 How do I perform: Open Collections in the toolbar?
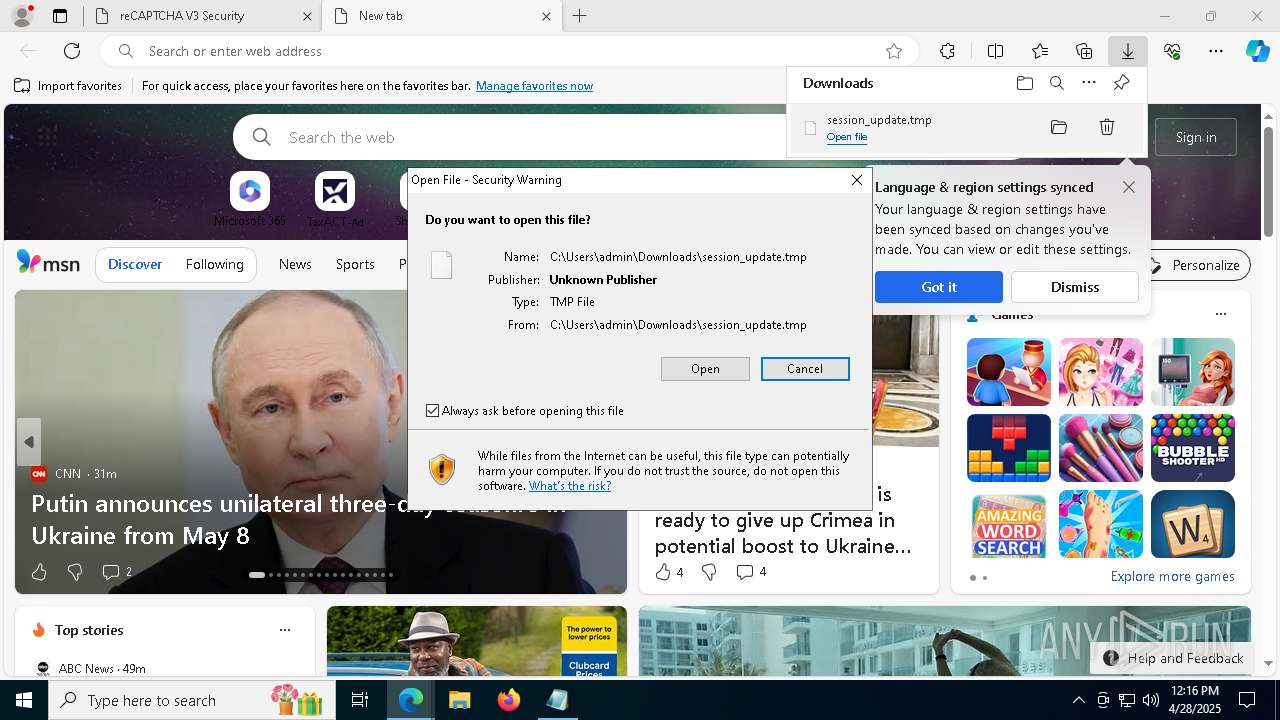pos(1084,51)
